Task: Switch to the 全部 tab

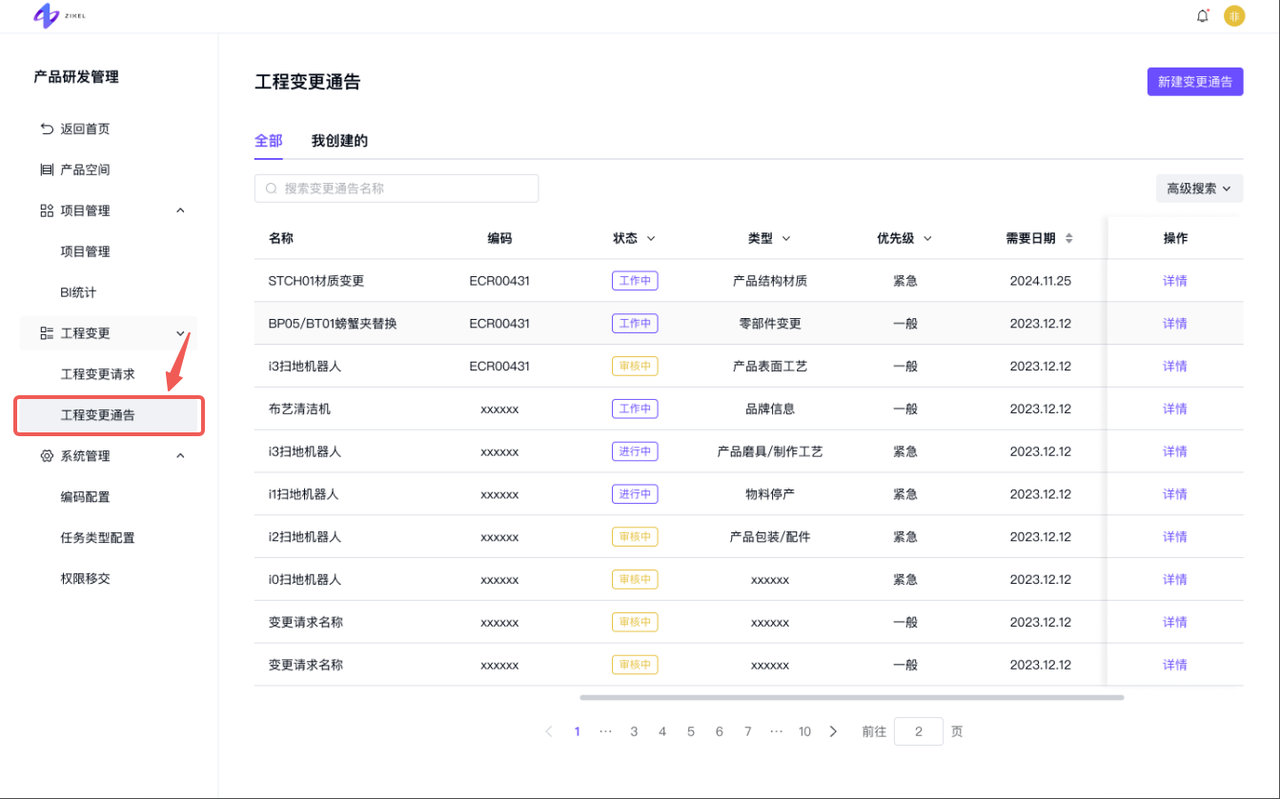Action: point(268,141)
